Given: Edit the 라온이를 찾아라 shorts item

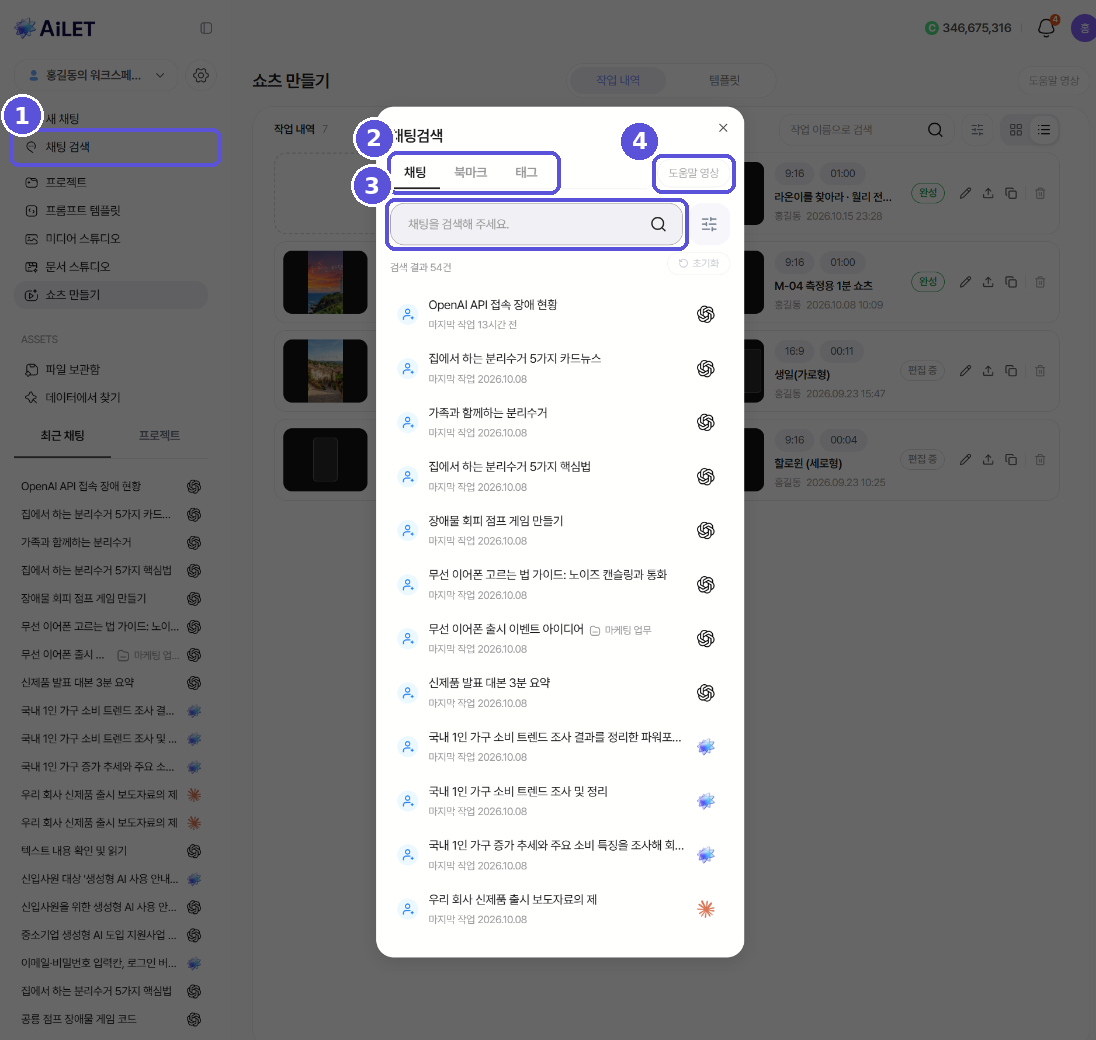Looking at the screenshot, I should coord(965,193).
